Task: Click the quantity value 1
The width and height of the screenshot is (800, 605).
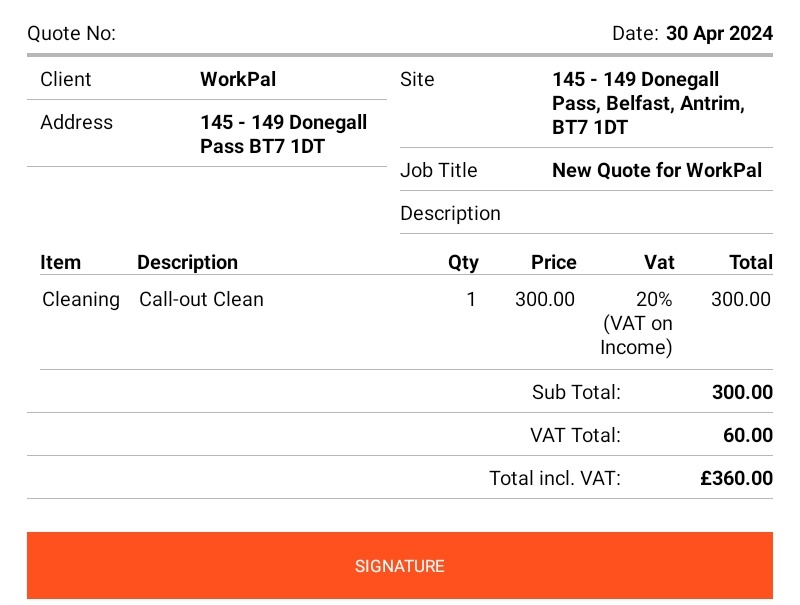Action: tap(471, 299)
